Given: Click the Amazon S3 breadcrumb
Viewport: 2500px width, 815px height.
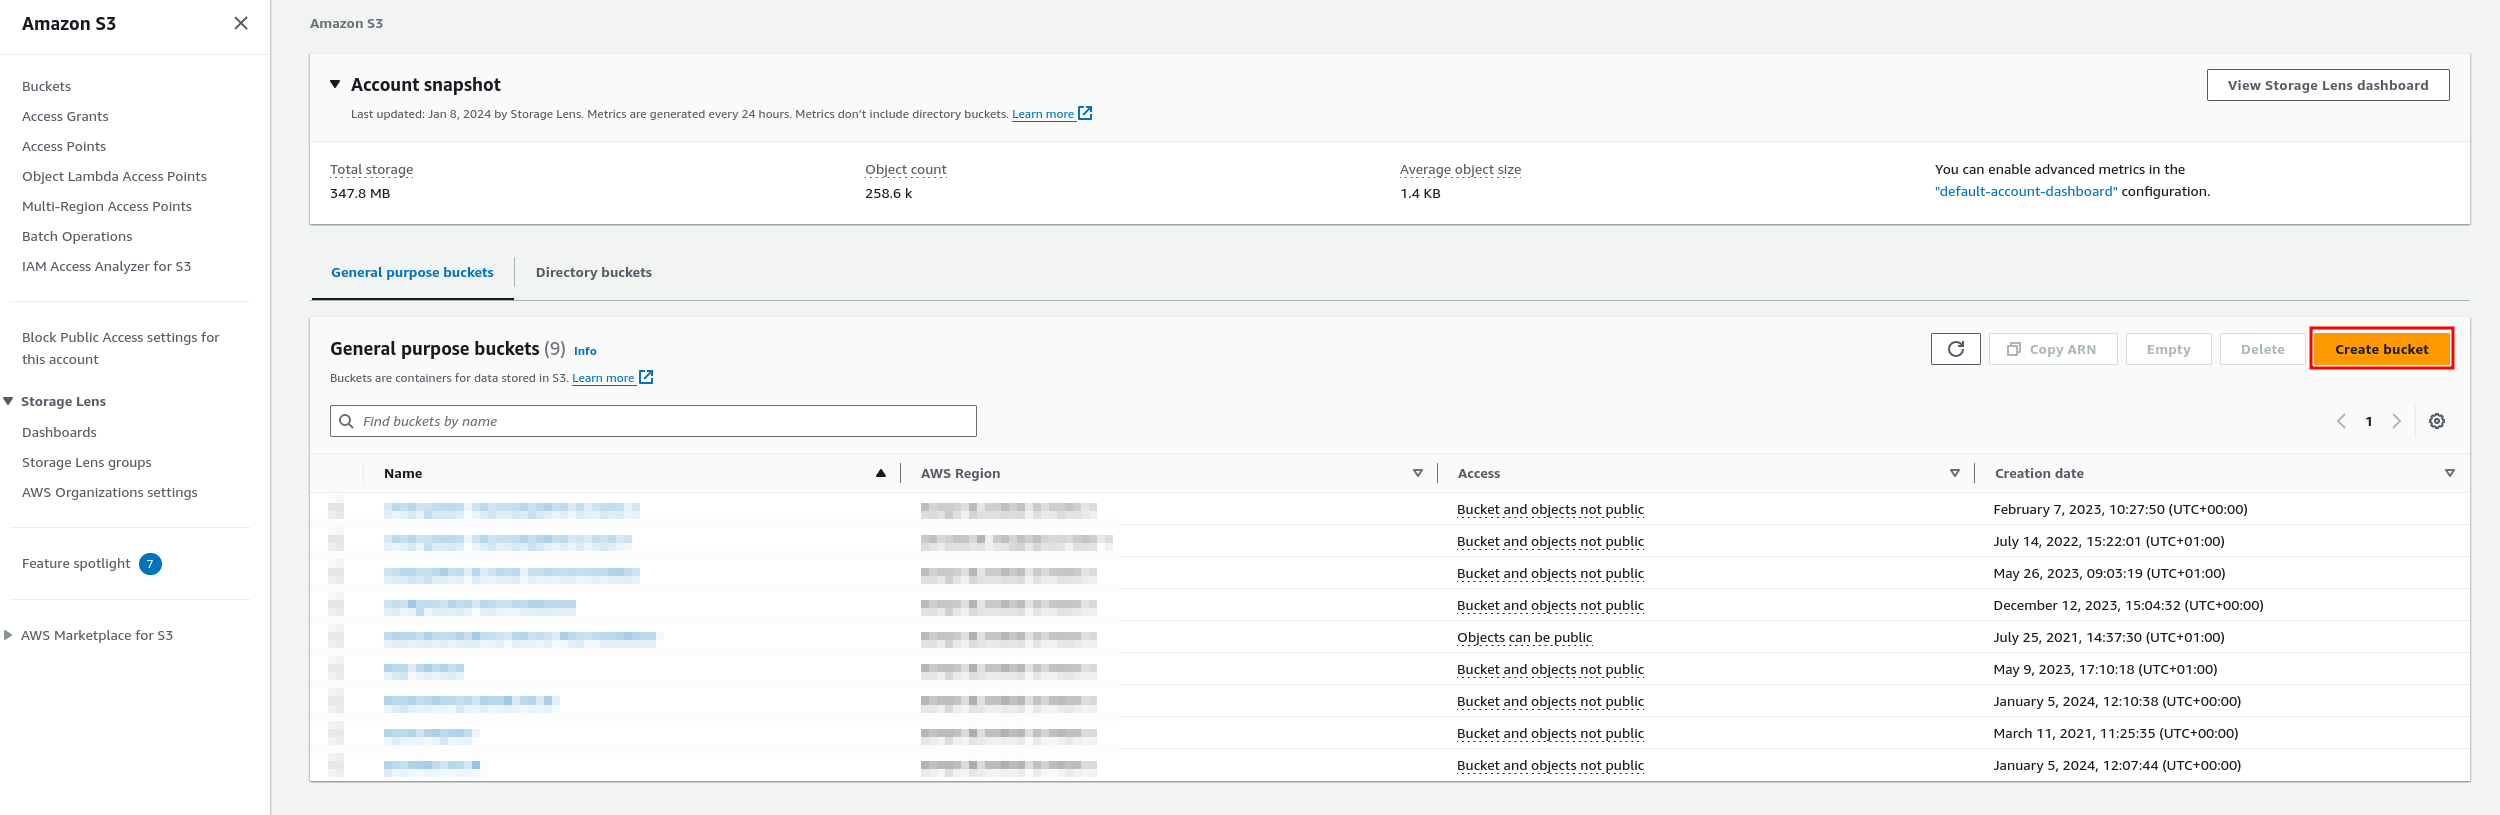Looking at the screenshot, I should [x=346, y=23].
